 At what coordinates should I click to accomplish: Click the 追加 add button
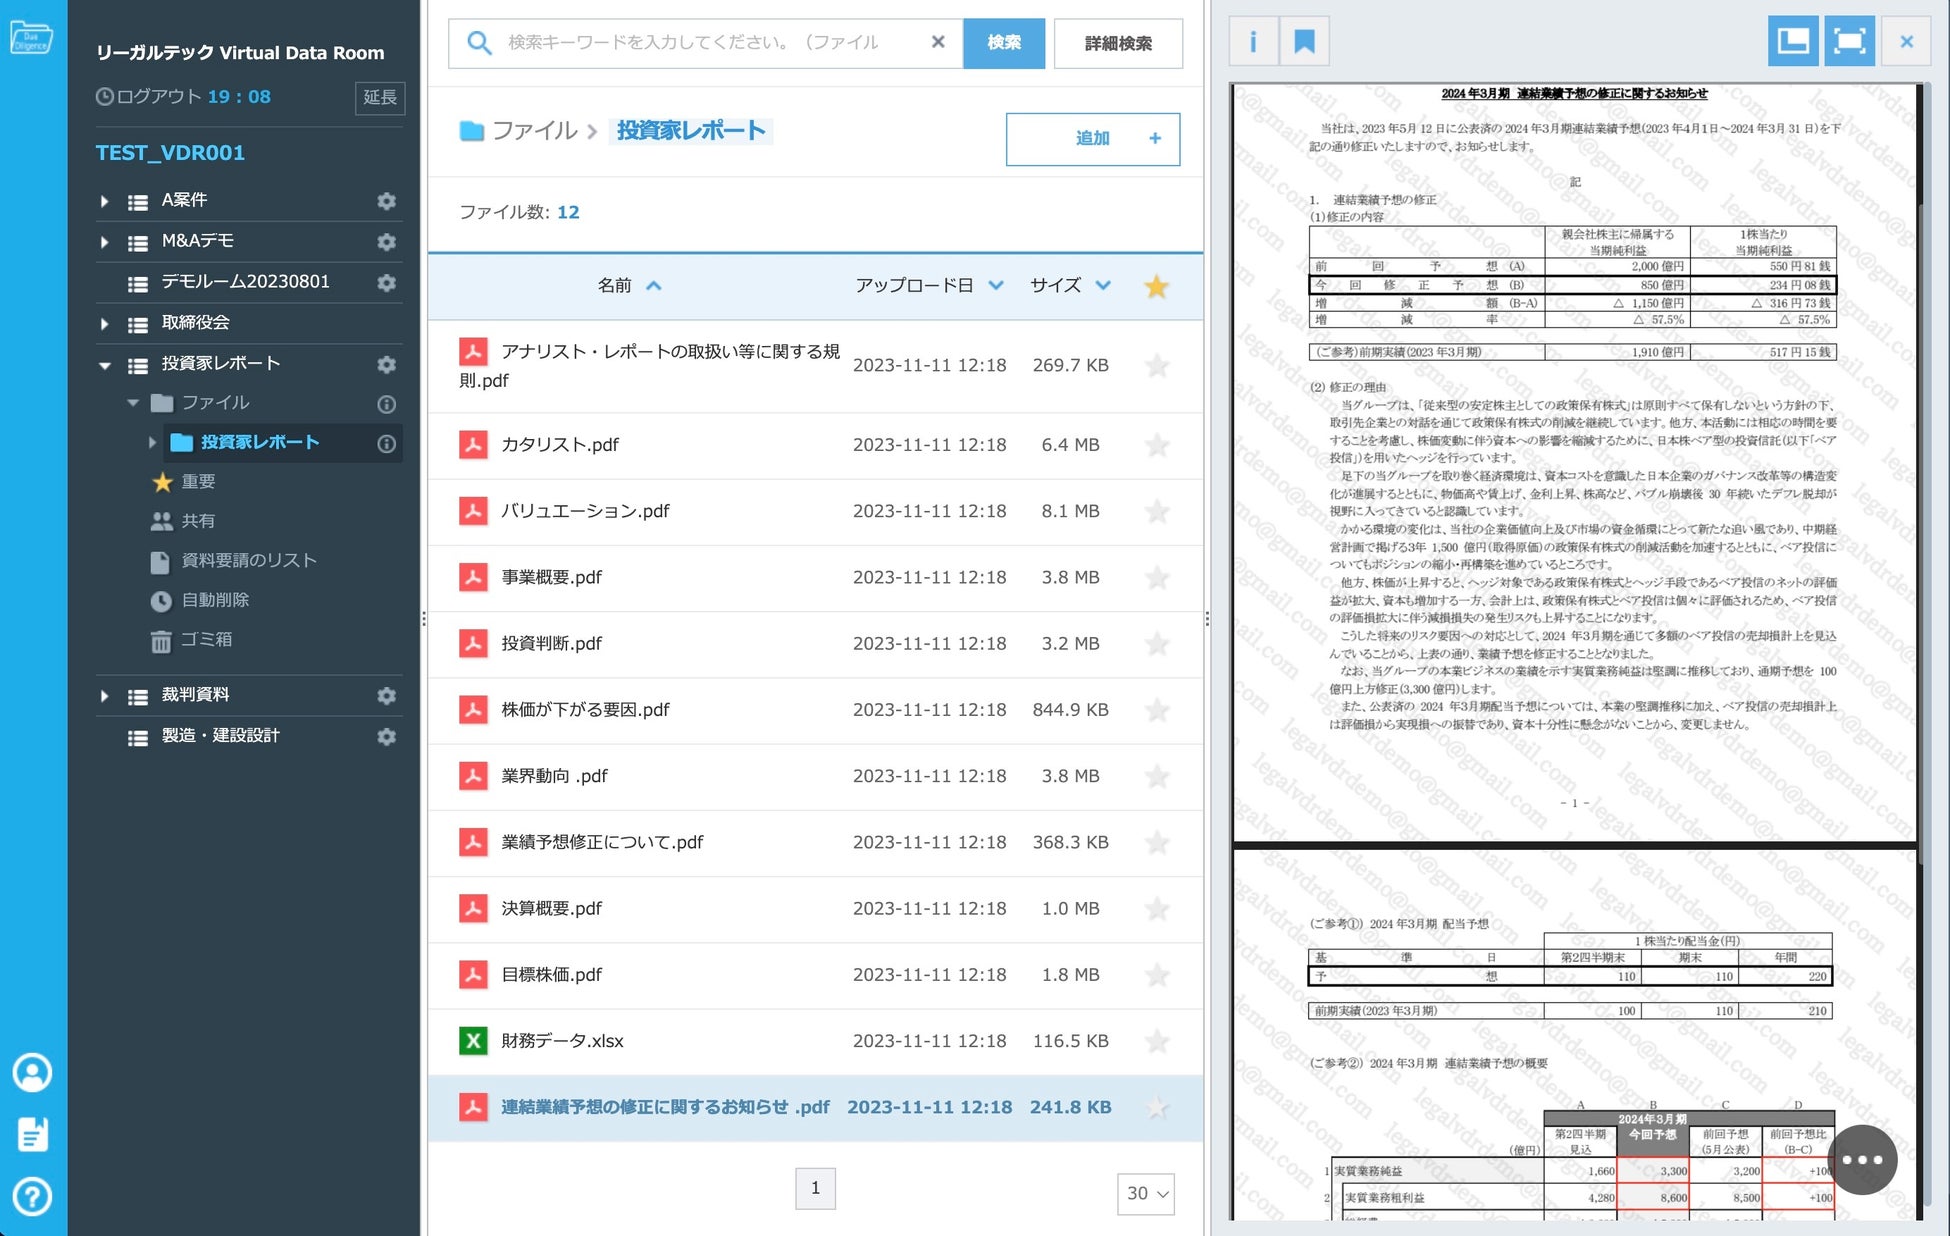(1092, 139)
